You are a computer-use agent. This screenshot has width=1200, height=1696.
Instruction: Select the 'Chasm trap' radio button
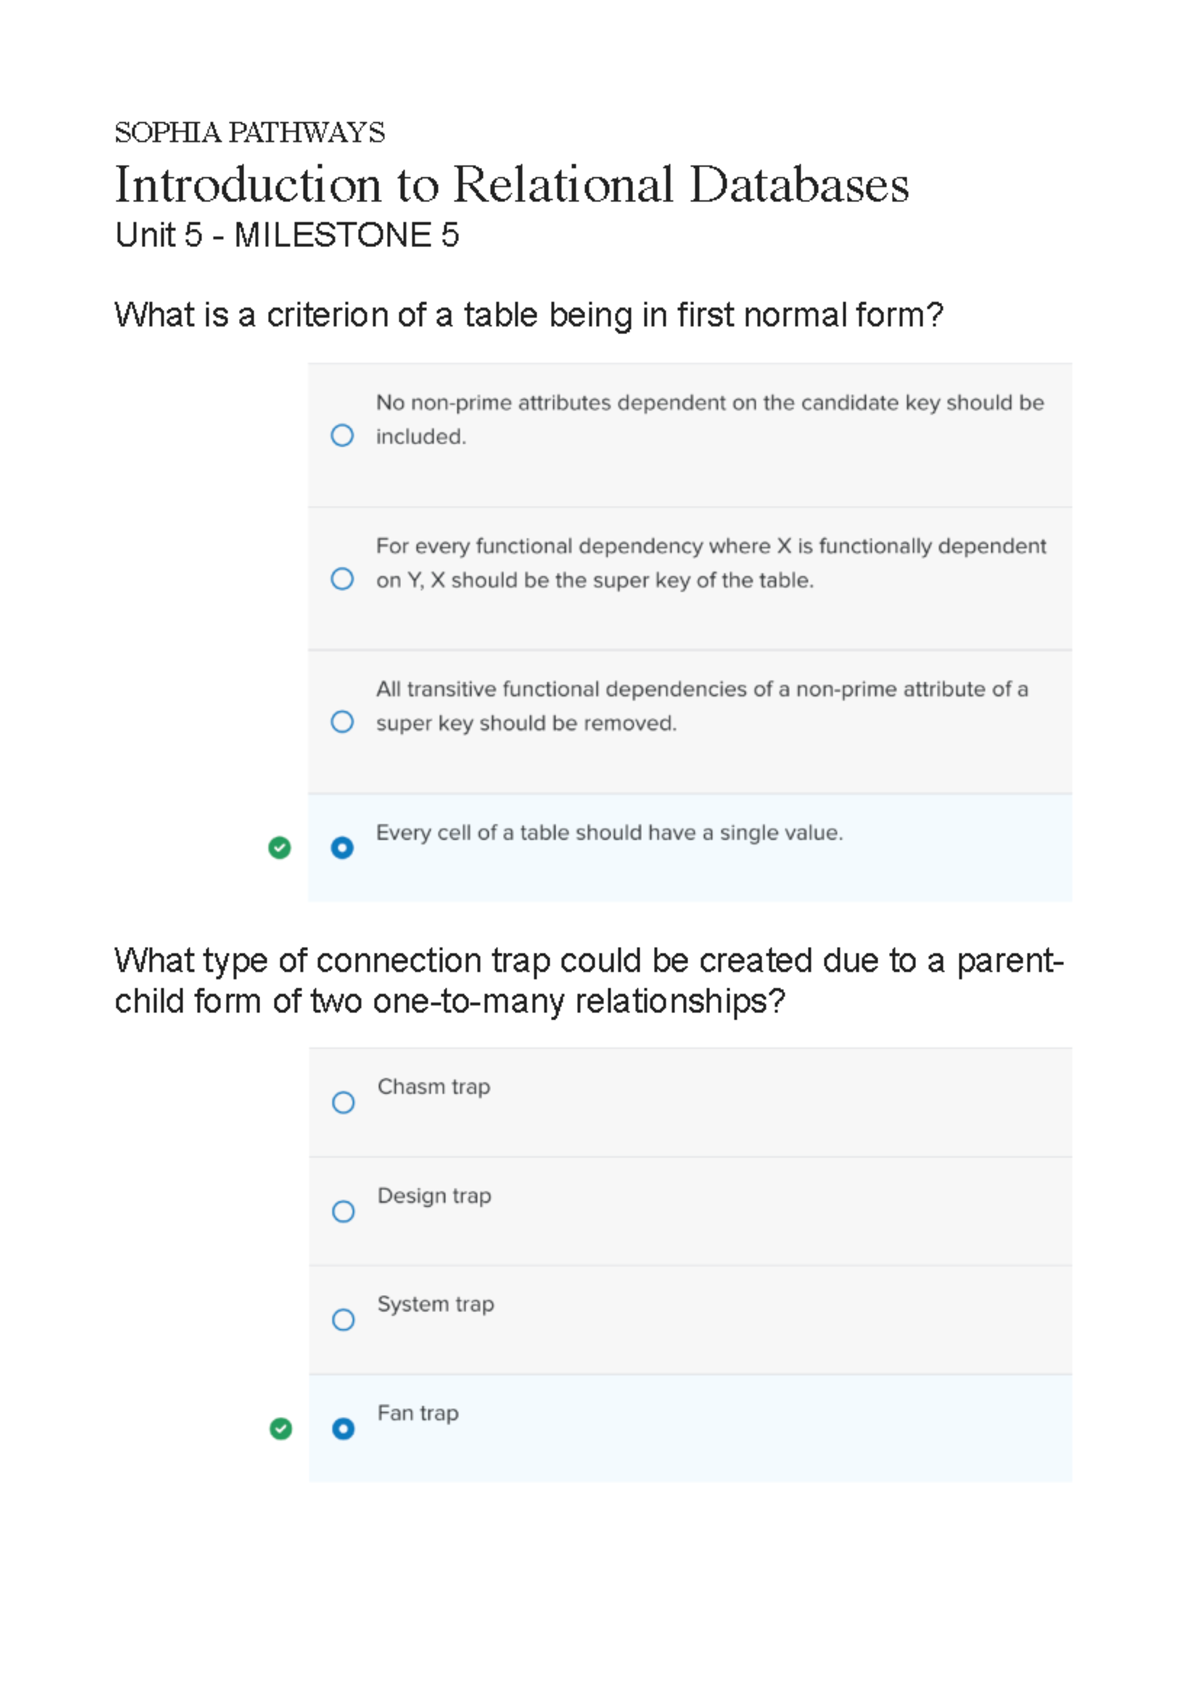point(343,1103)
